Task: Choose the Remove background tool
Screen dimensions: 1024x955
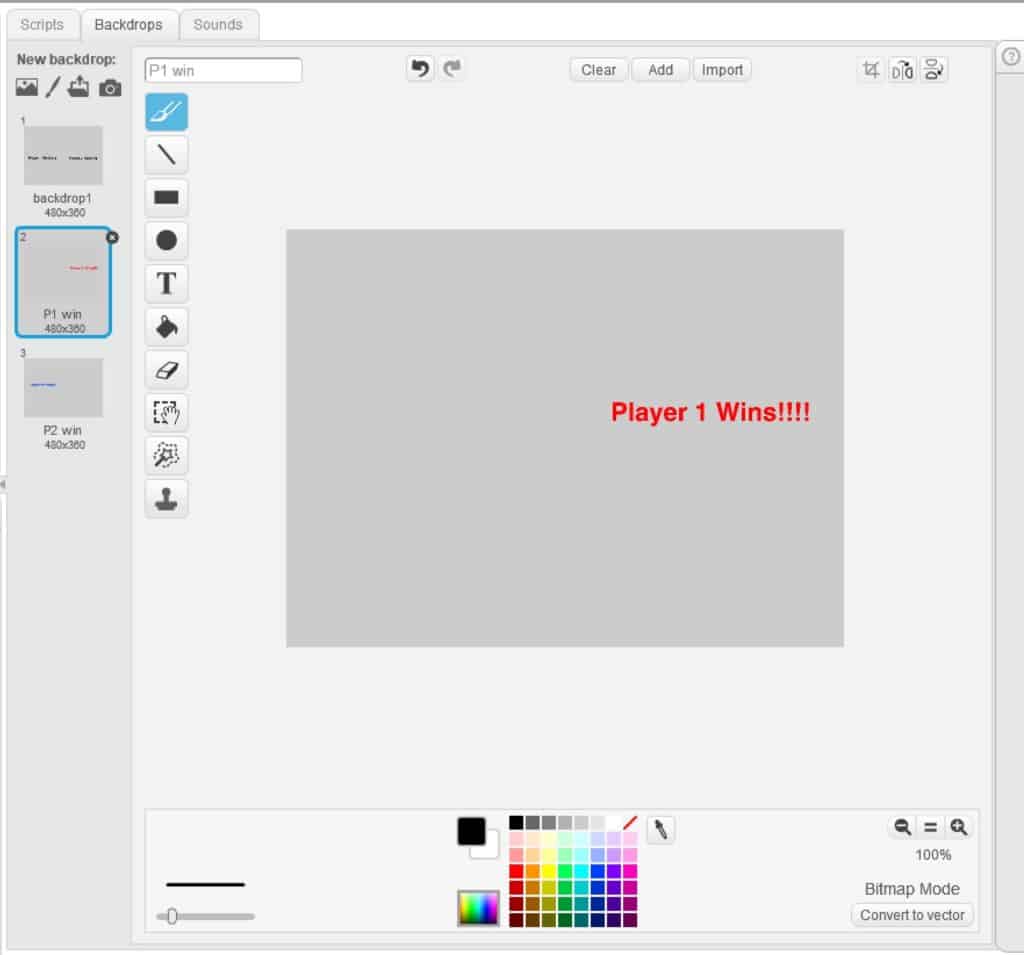Action: [166, 456]
